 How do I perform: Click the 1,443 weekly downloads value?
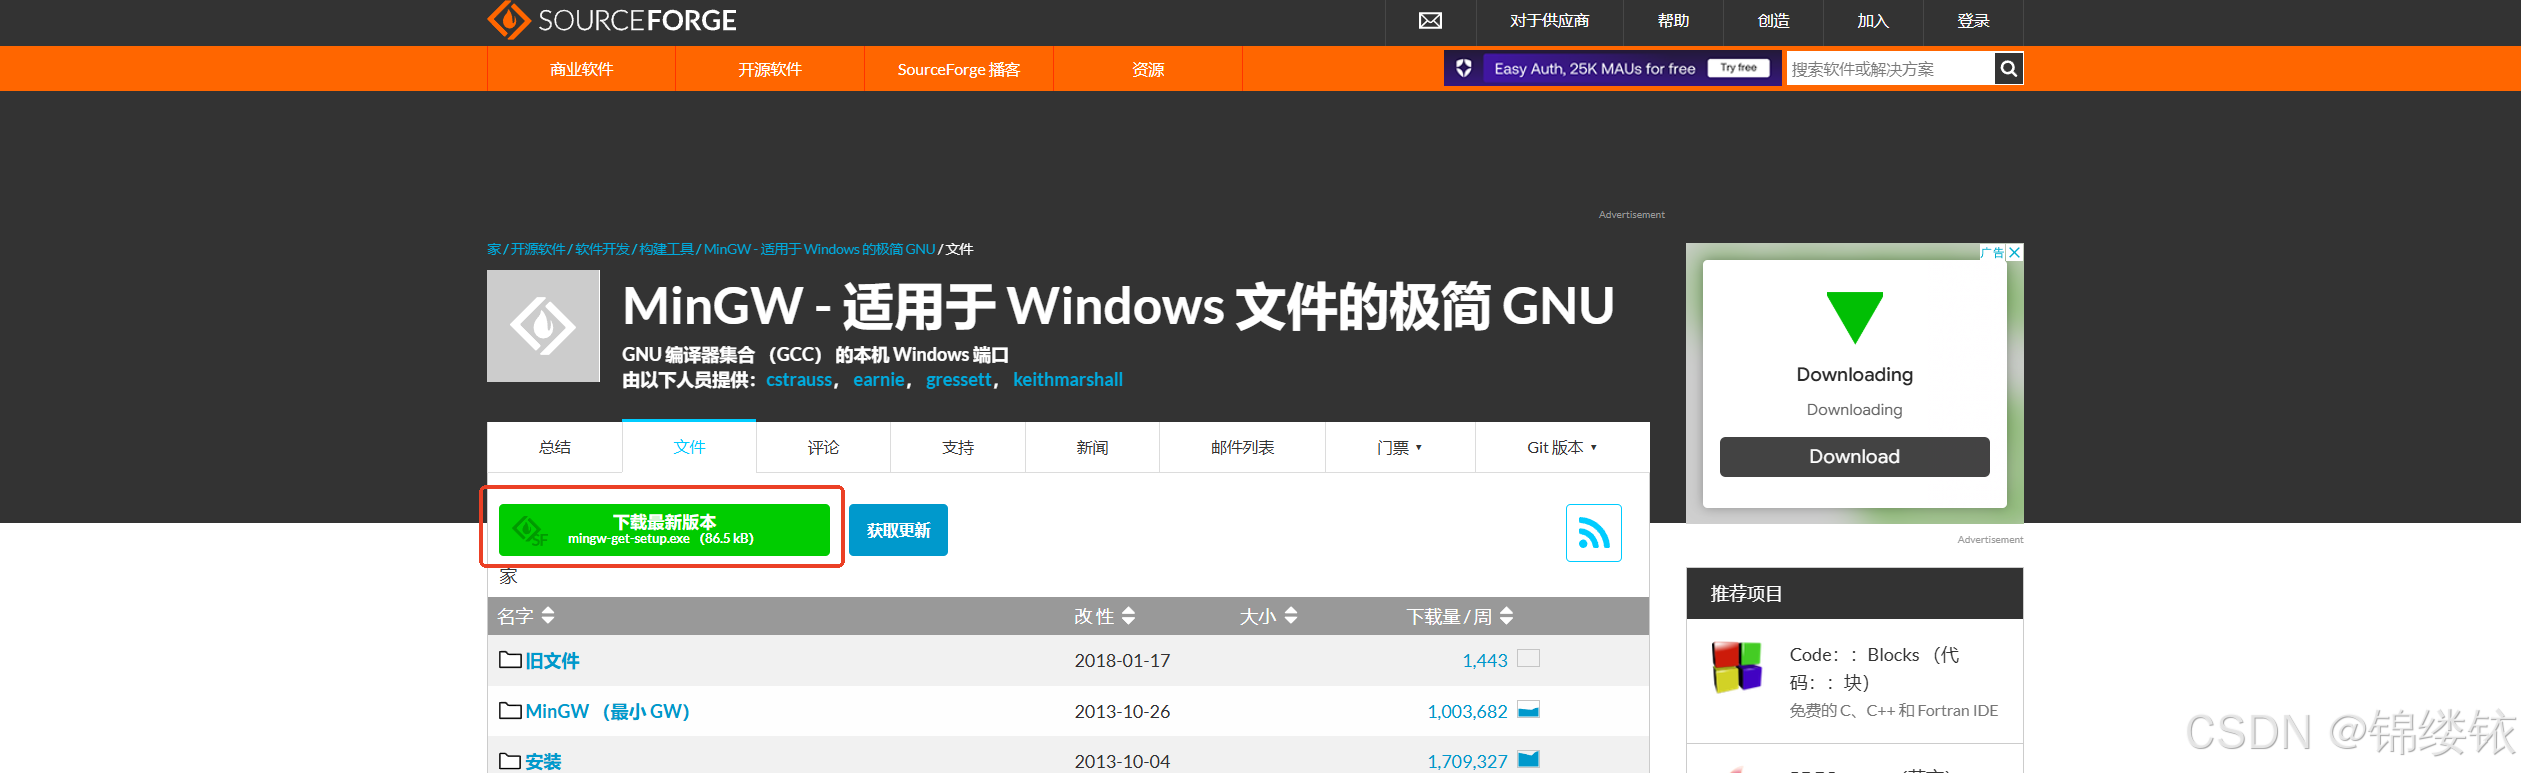pos(1485,660)
